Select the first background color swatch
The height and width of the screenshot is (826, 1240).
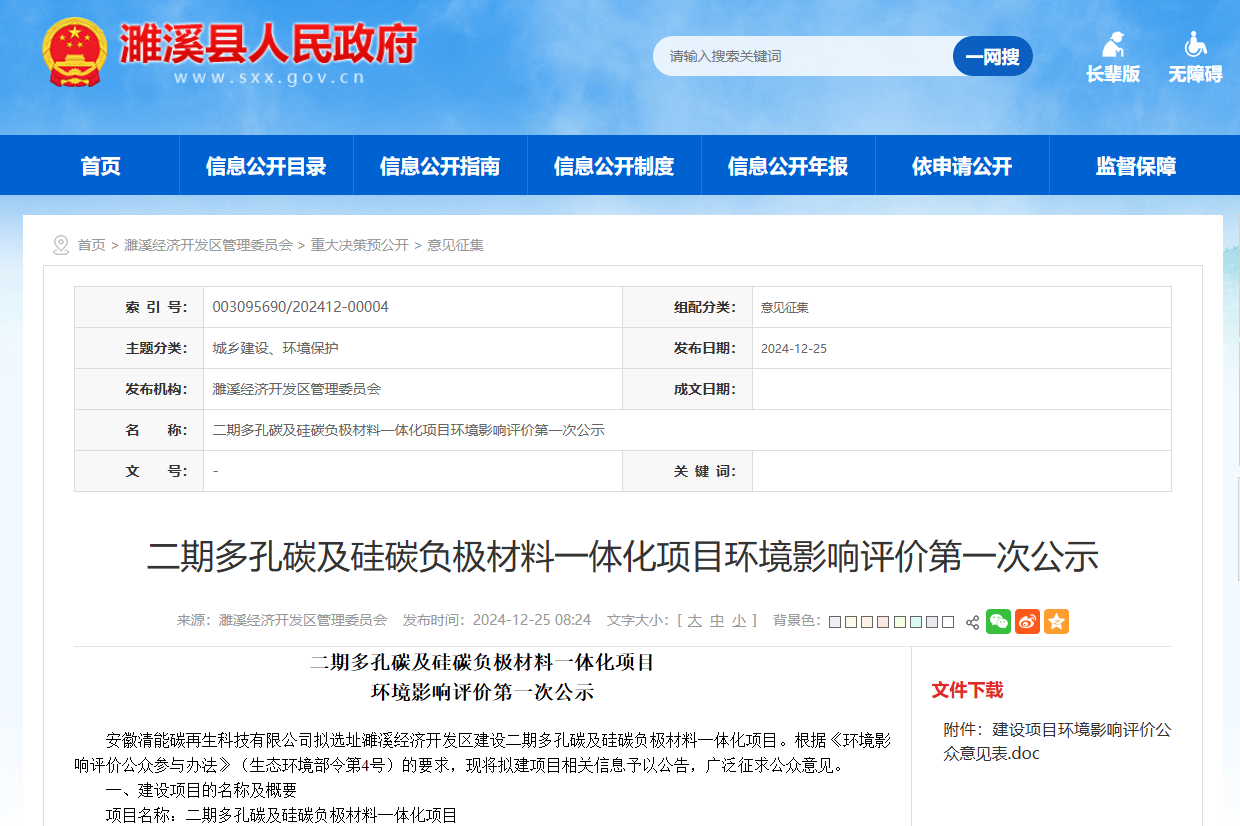tap(835, 622)
